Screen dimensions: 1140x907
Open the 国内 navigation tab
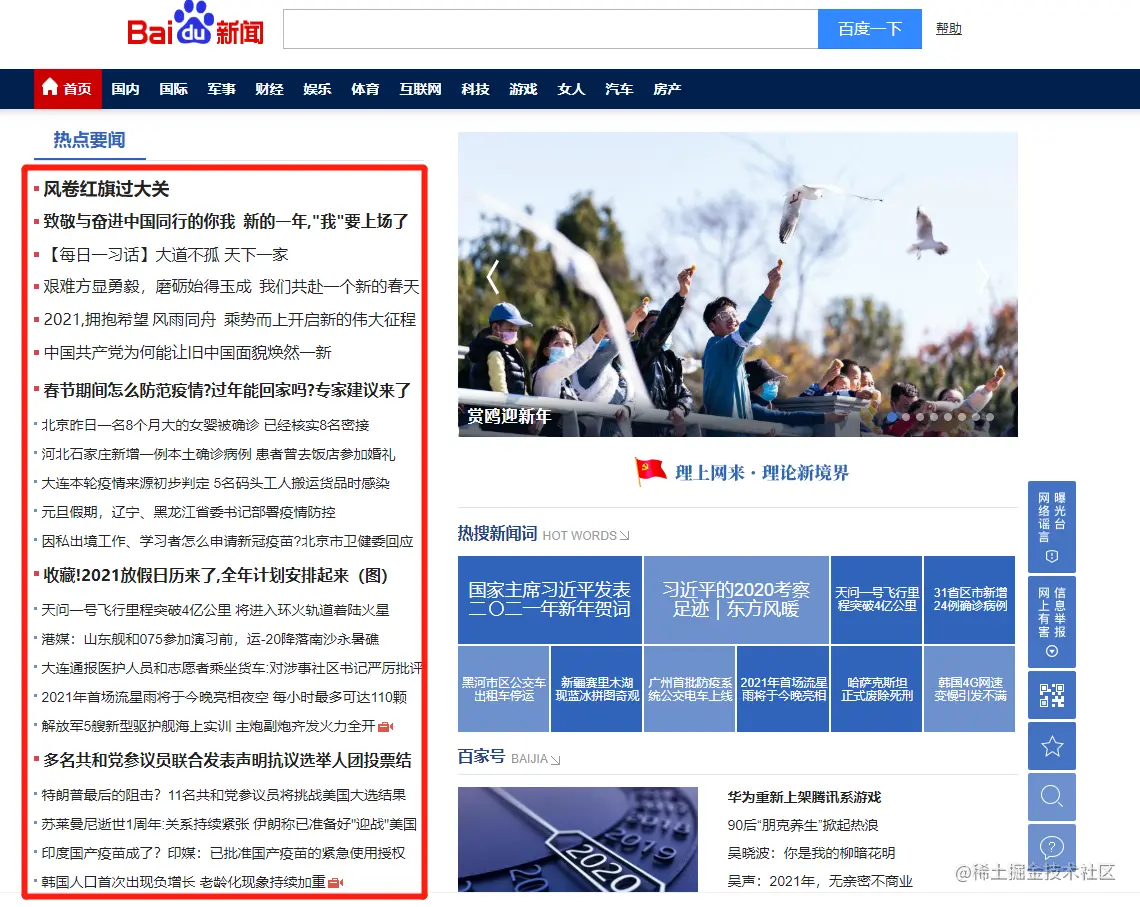point(125,89)
